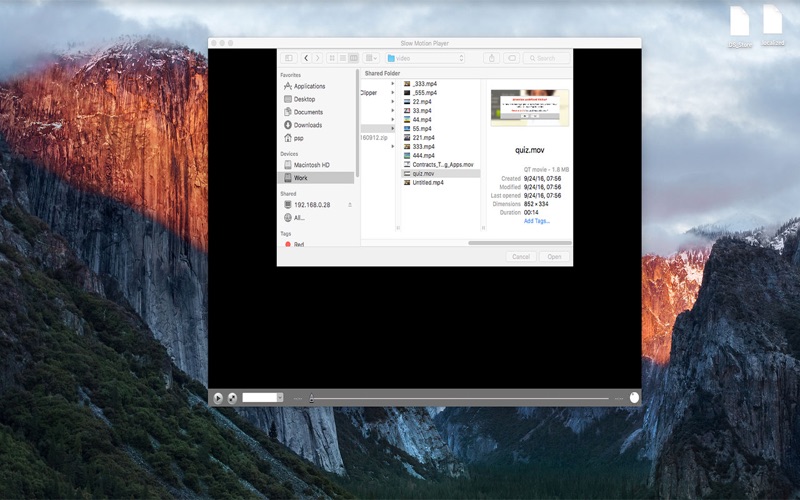This screenshot has height=500, width=800.
Task: Click the fullscreen icon next to play
Action: tap(232, 398)
